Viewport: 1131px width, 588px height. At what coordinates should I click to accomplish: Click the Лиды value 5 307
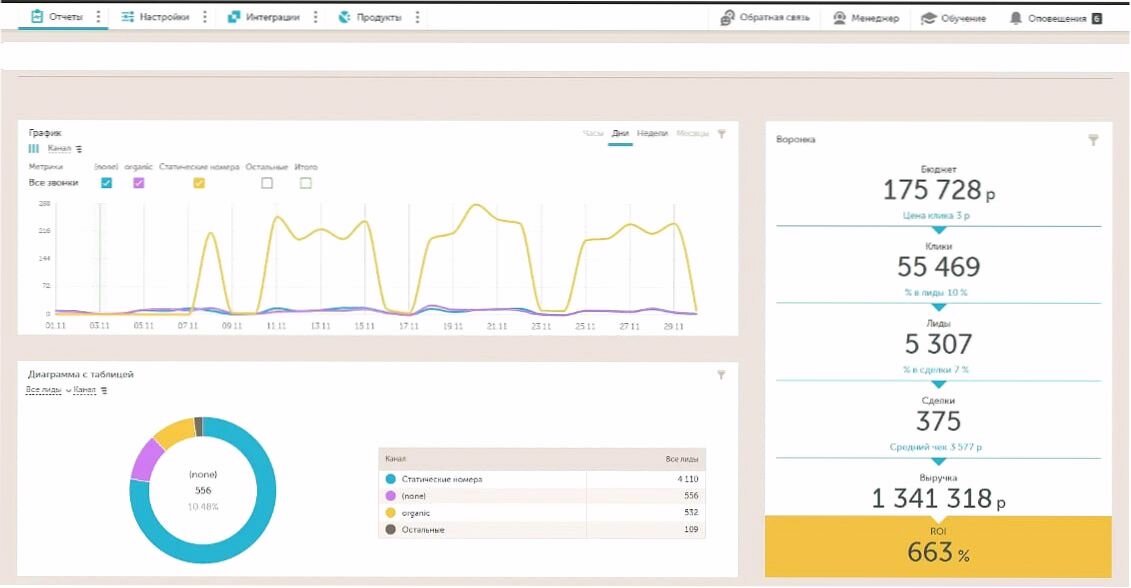tap(938, 345)
